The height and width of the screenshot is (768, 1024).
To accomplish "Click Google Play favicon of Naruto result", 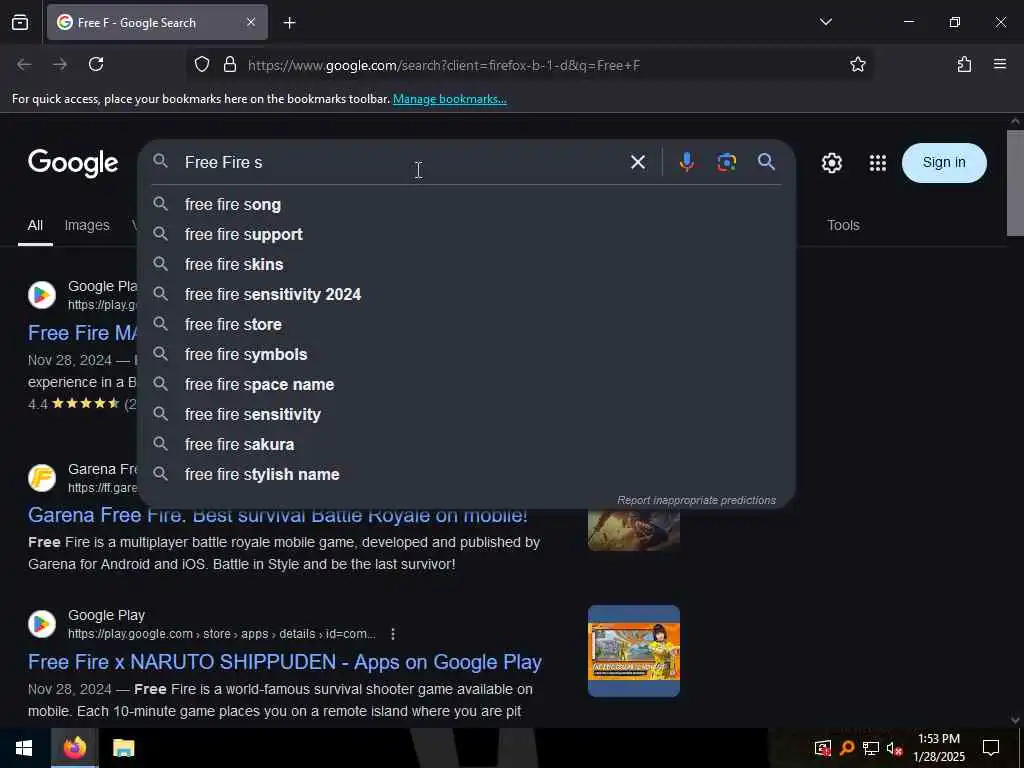I will pos(42,624).
